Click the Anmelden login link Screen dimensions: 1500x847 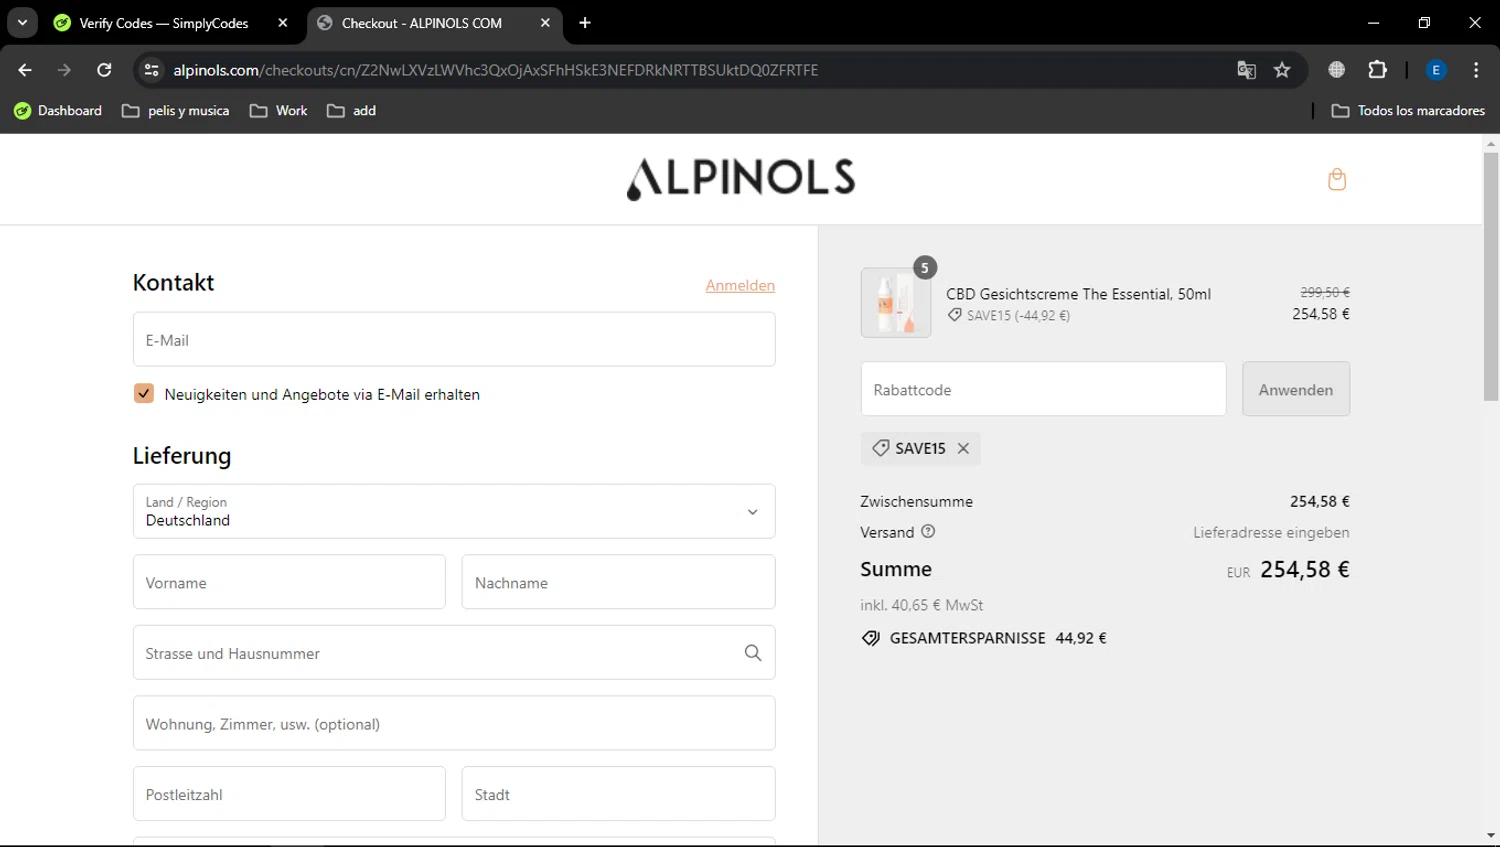[740, 285]
